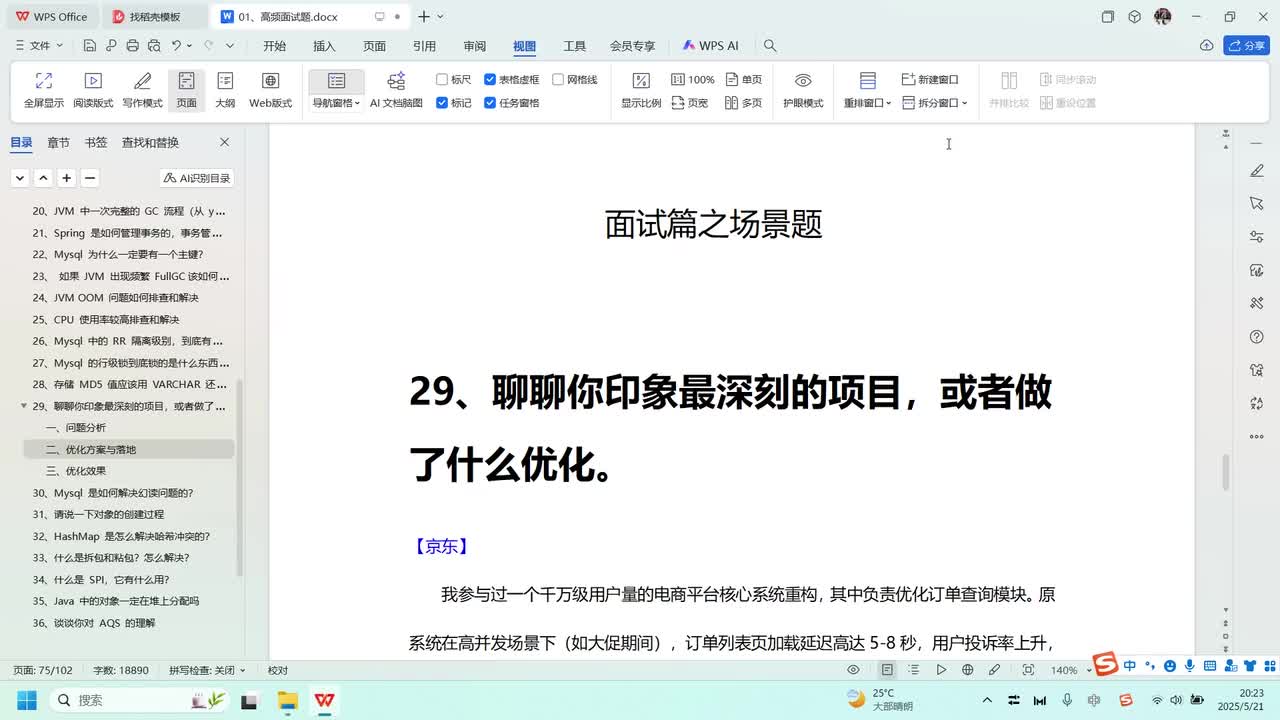This screenshot has width=1280, height=720.
Task: Enable the ruler (标尺) checkbox
Action: coord(453,79)
